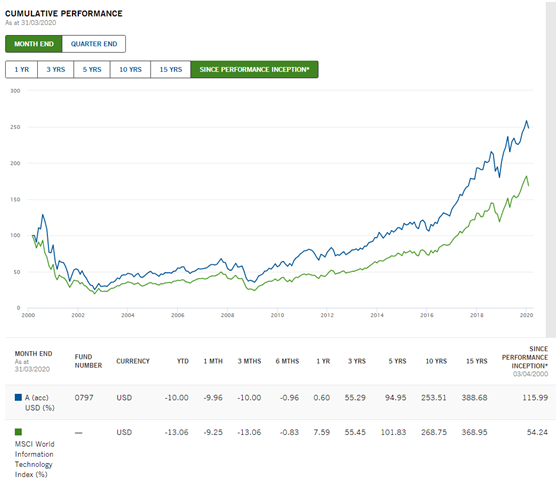The image size is (558, 487).
Task: Click the 10 YRS column header in table
Action: (436, 361)
